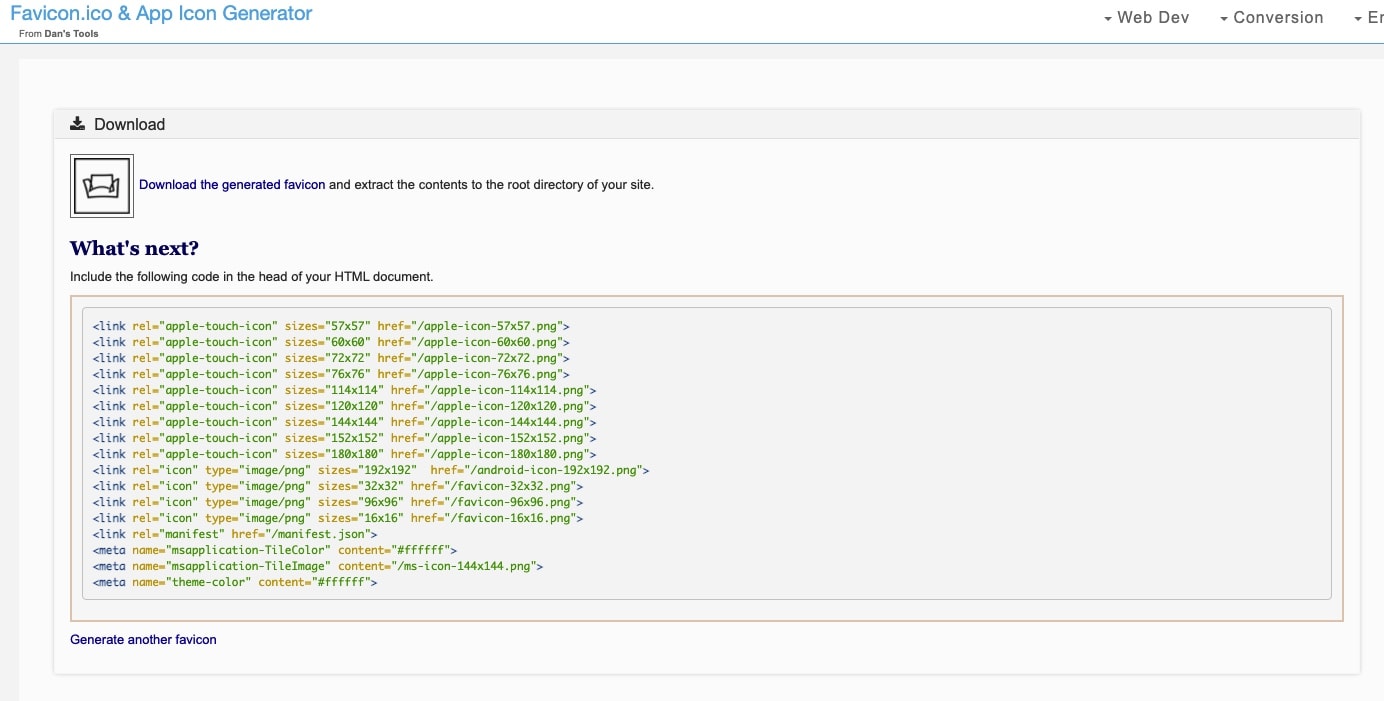Follow the "Generate another favicon" link
This screenshot has height=701, width=1384.
point(143,639)
